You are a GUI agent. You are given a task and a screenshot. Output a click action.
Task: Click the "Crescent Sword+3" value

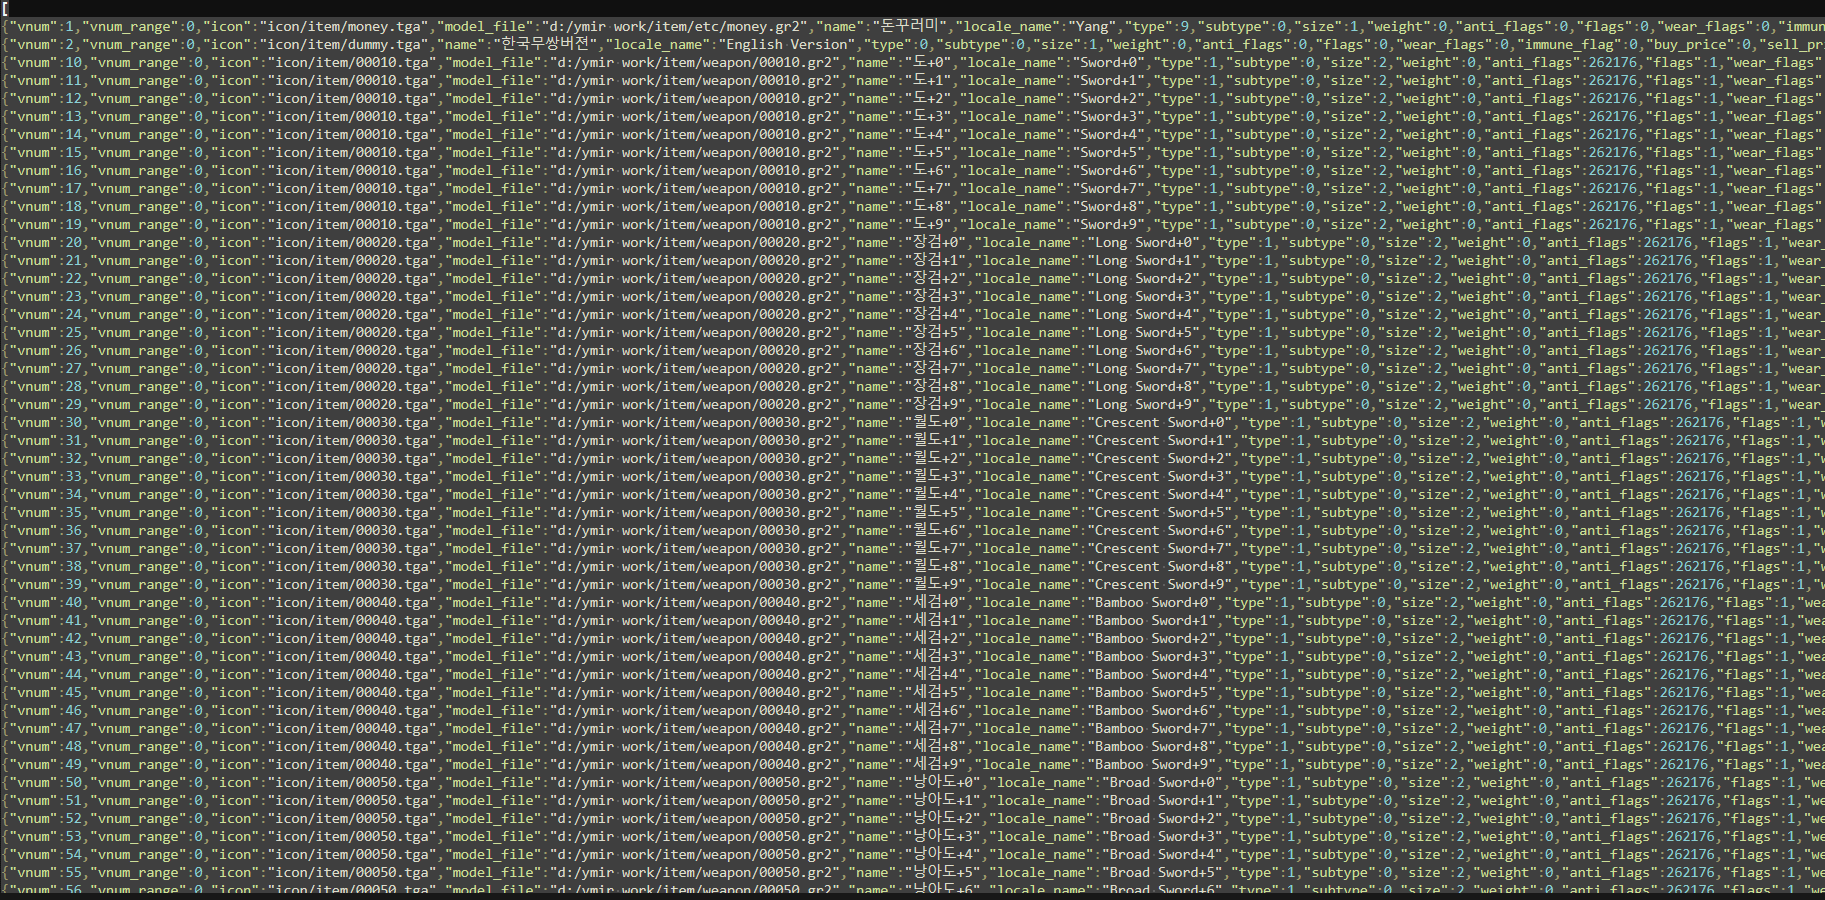[1161, 477]
